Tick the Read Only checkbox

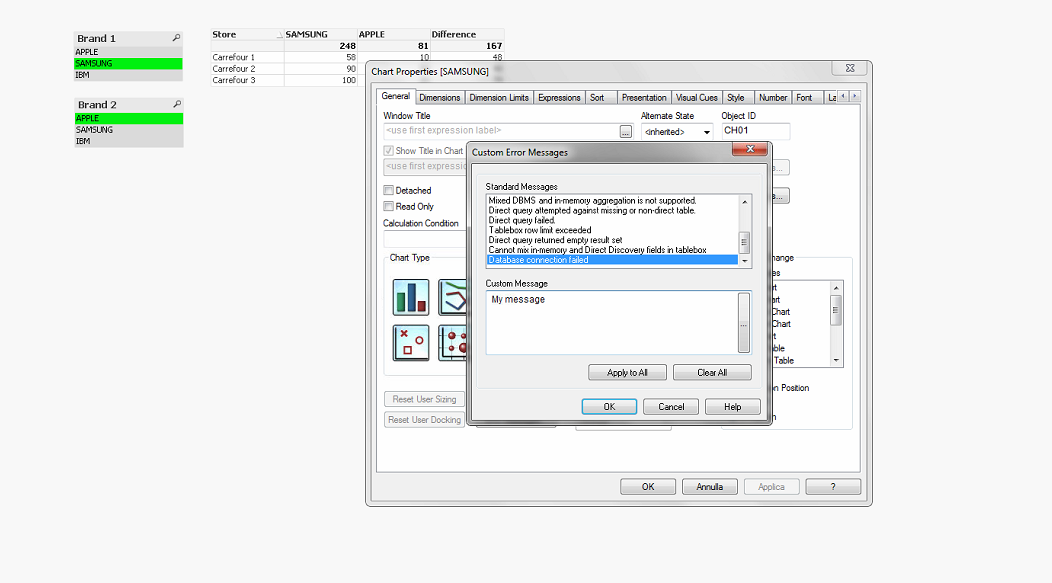tap(389, 206)
